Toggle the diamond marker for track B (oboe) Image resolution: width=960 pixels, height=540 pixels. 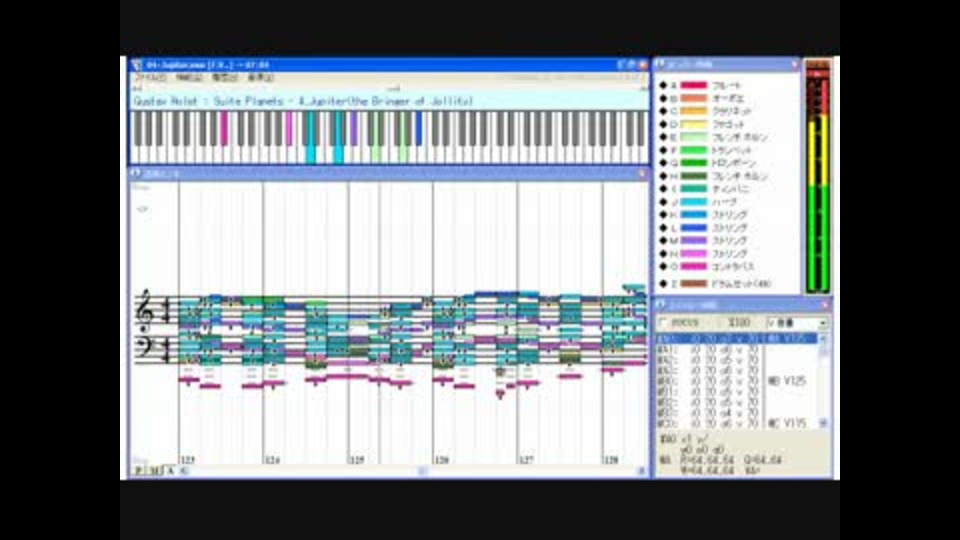pyautogui.click(x=663, y=98)
